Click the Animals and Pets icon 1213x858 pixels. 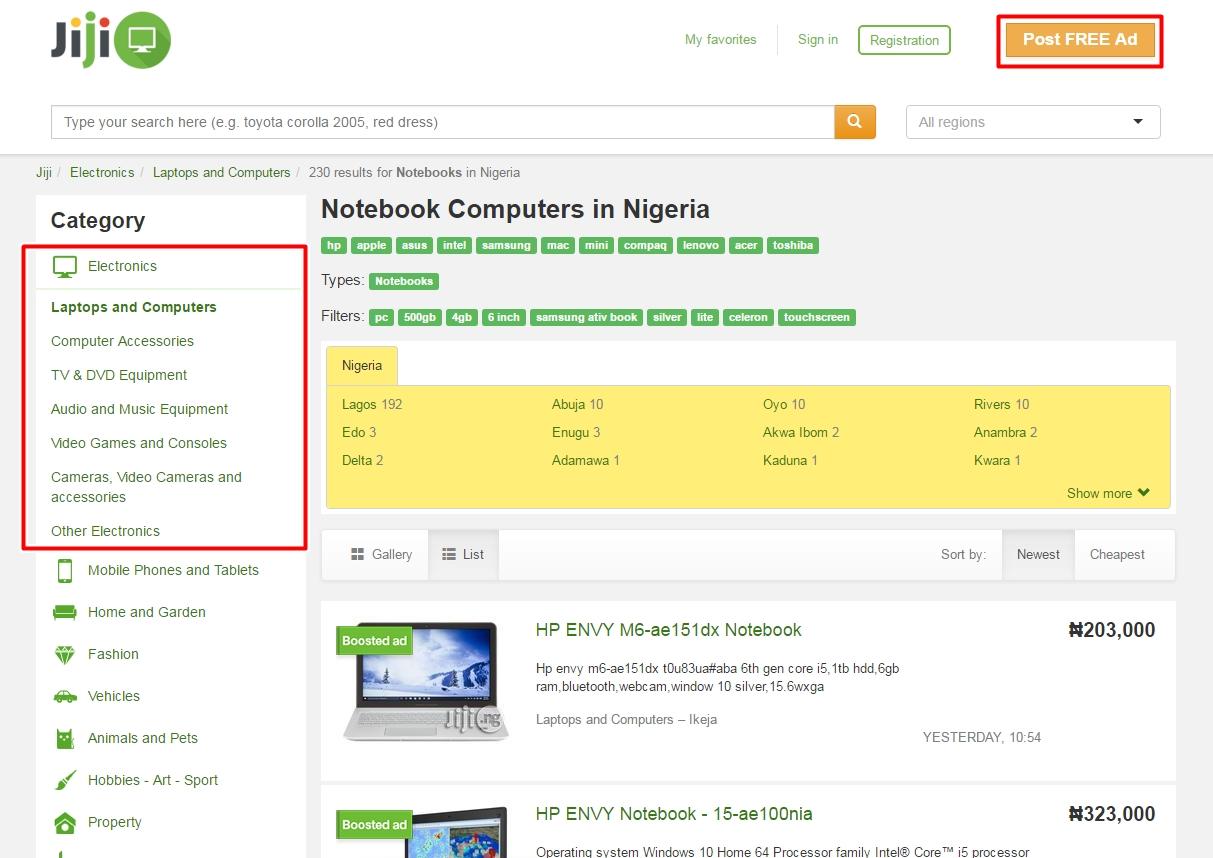click(65, 738)
